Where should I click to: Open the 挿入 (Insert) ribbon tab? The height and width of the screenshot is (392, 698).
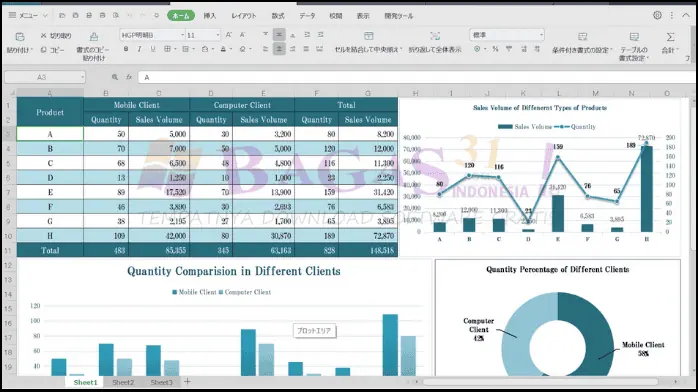coord(210,16)
